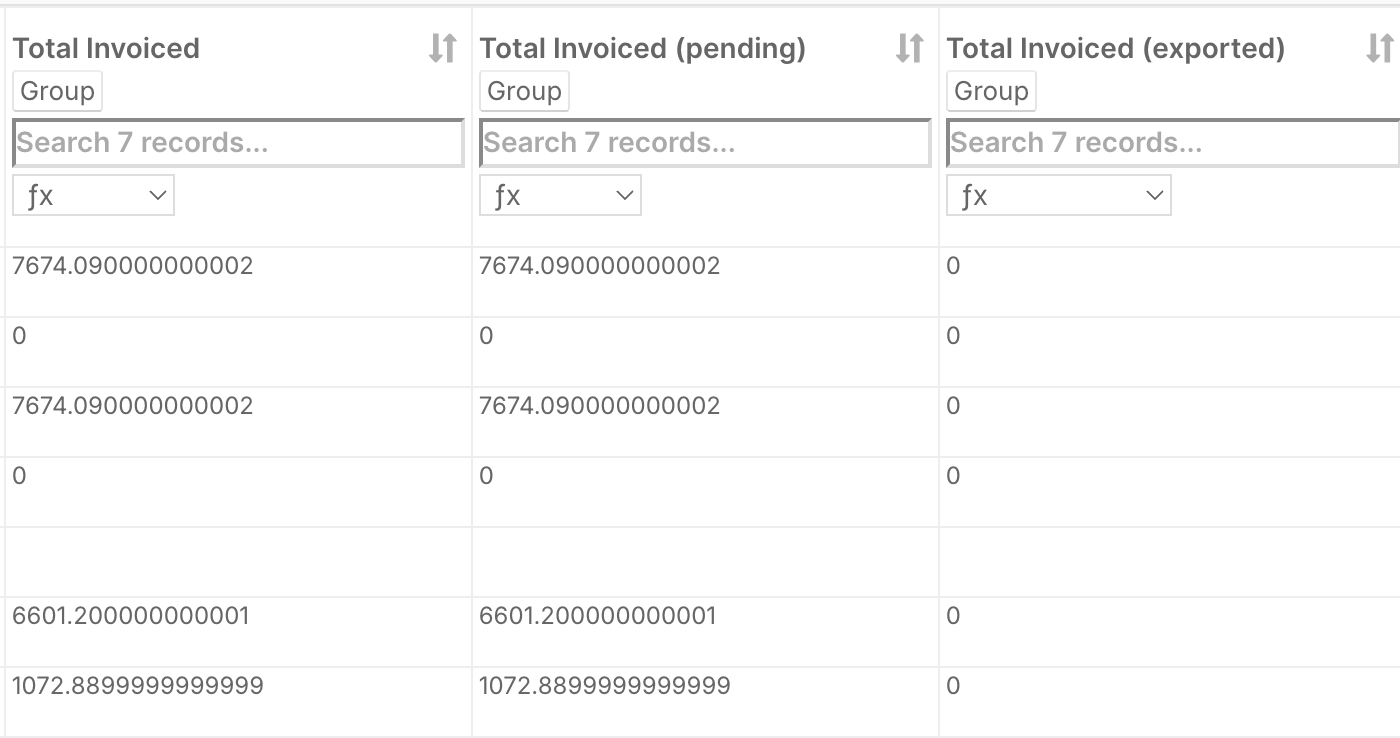
Task: Click the exported value in the 6601.2 row
Action: (953, 616)
